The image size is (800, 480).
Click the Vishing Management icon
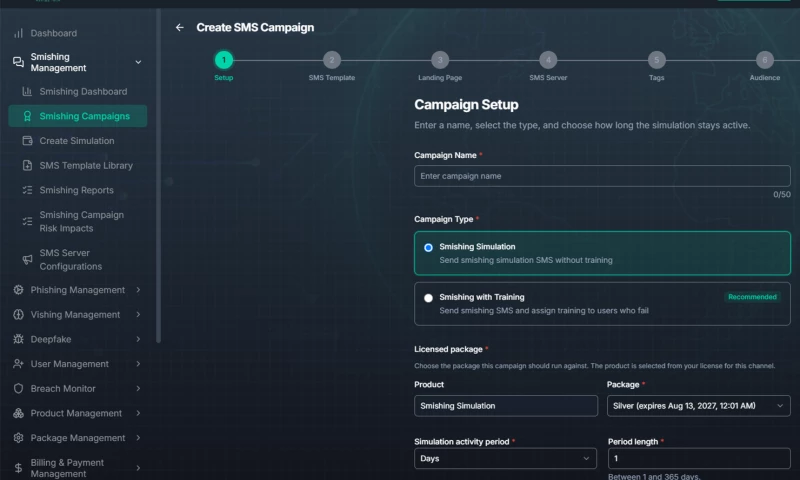click(x=18, y=315)
